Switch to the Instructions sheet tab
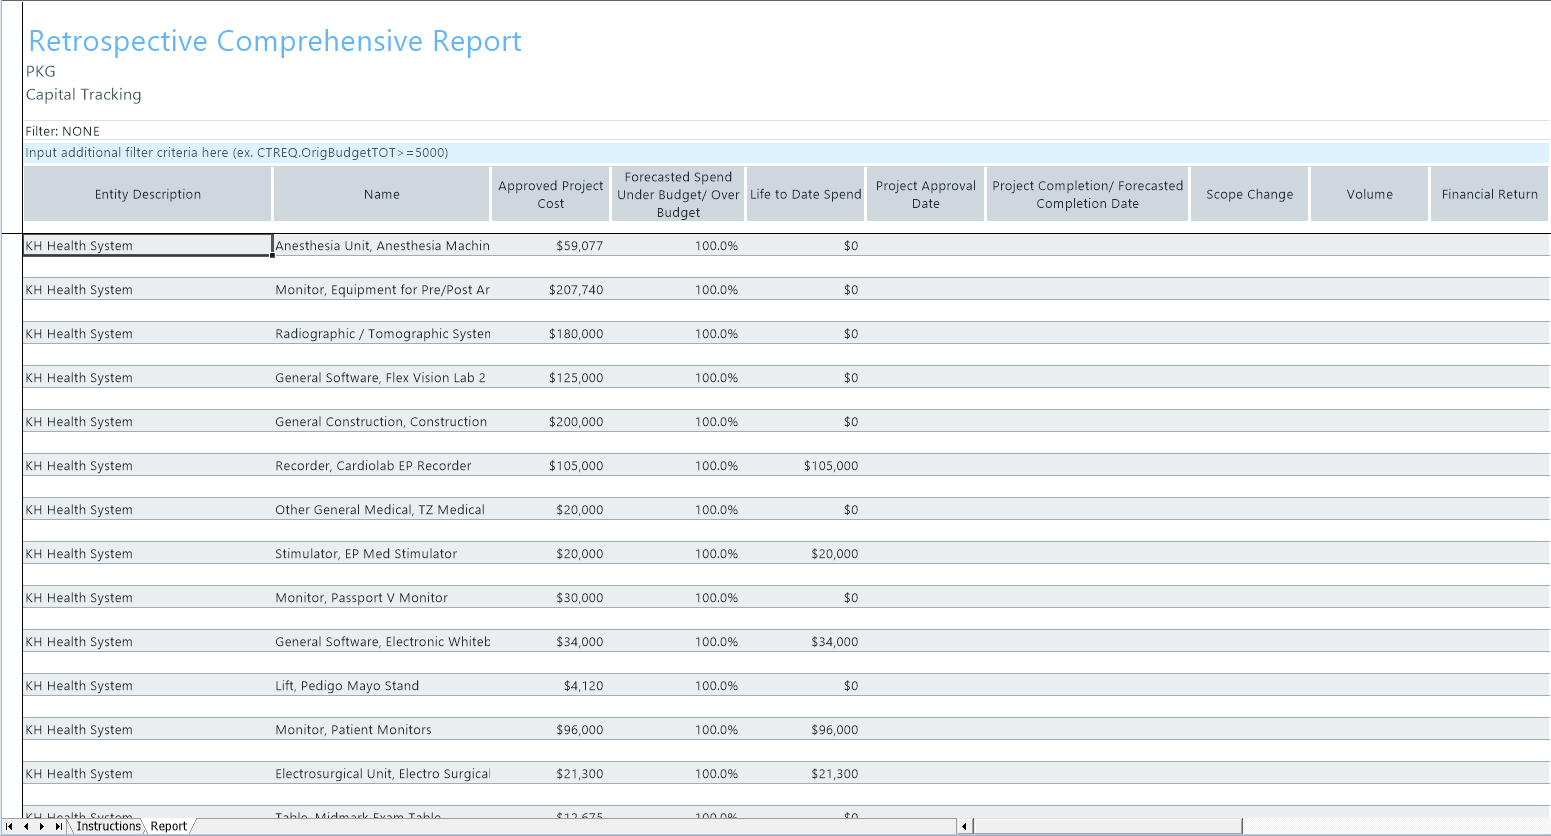Screen dimensions: 1551x836 pos(108,826)
